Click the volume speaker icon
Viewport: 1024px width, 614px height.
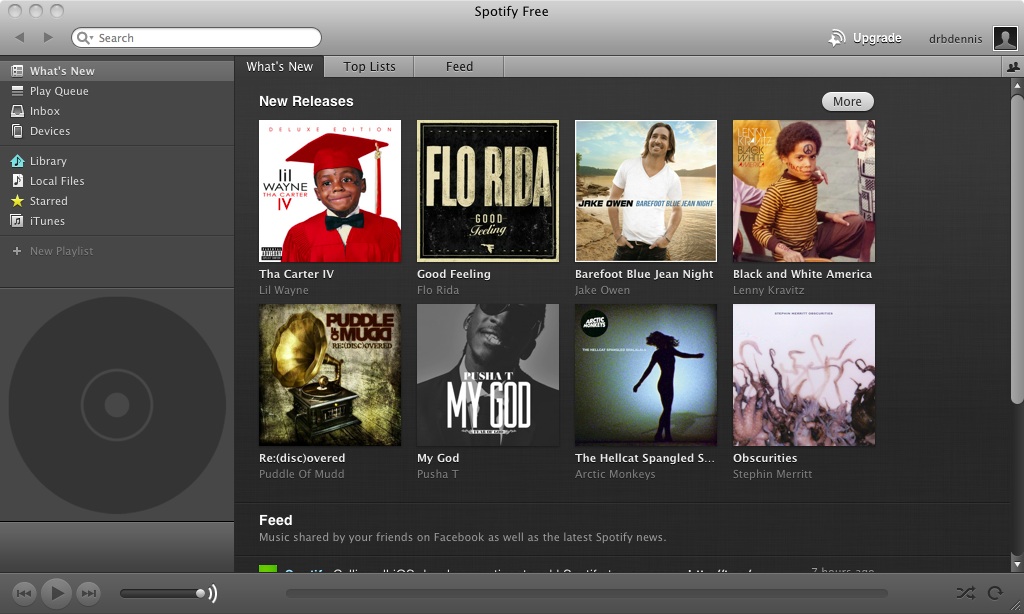[213, 593]
